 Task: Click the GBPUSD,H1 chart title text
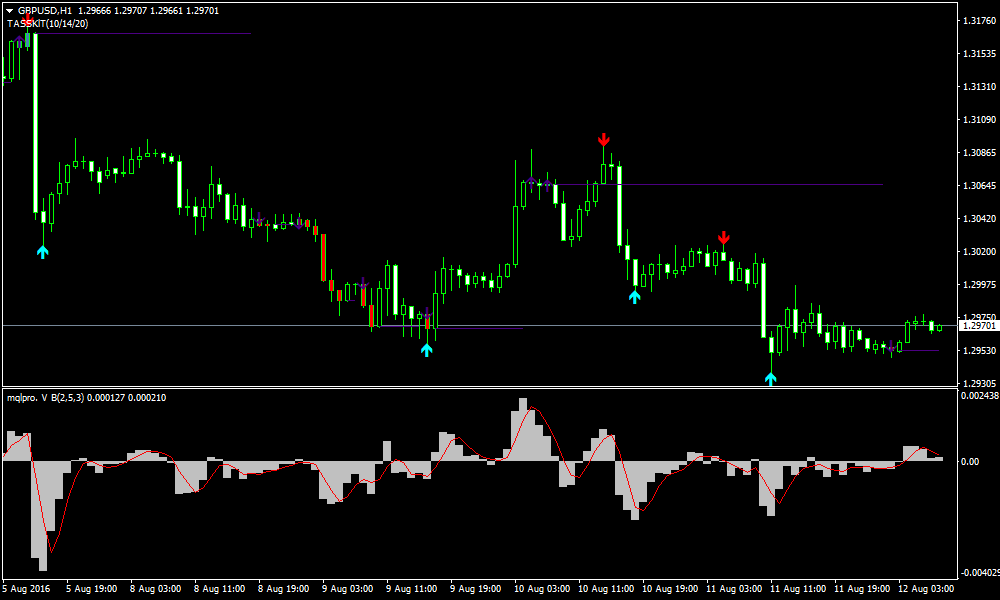(45, 10)
